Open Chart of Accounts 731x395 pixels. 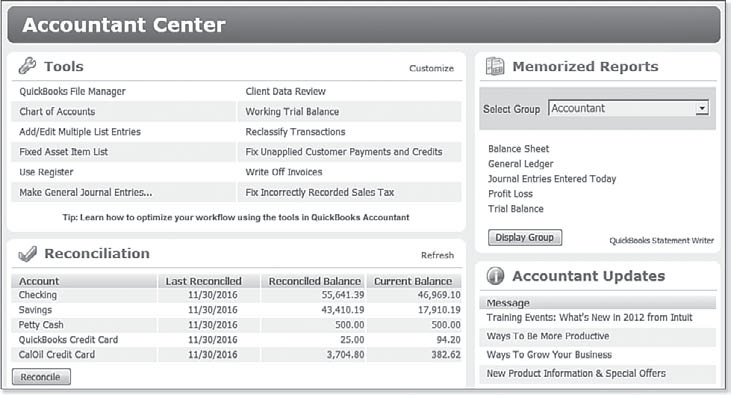coord(57,111)
